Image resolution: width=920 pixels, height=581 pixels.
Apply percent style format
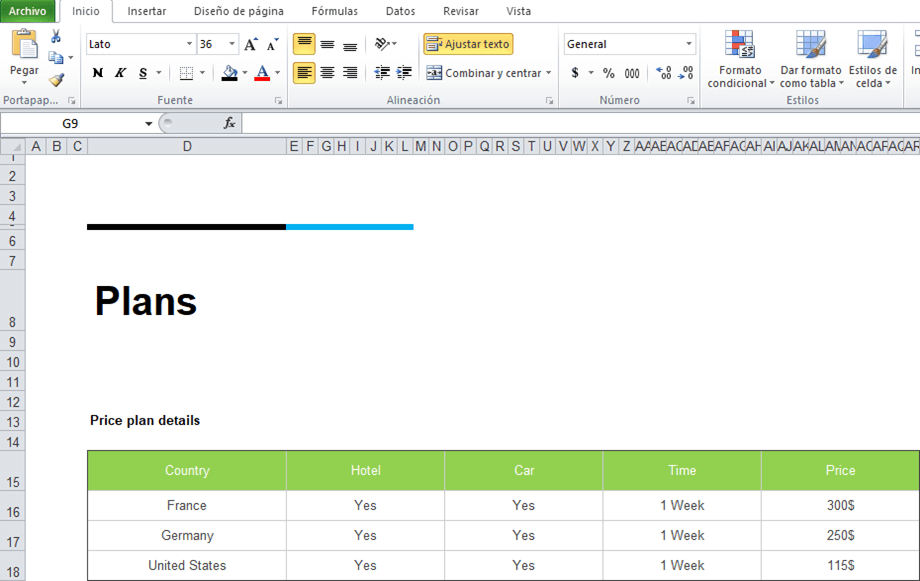coord(609,73)
